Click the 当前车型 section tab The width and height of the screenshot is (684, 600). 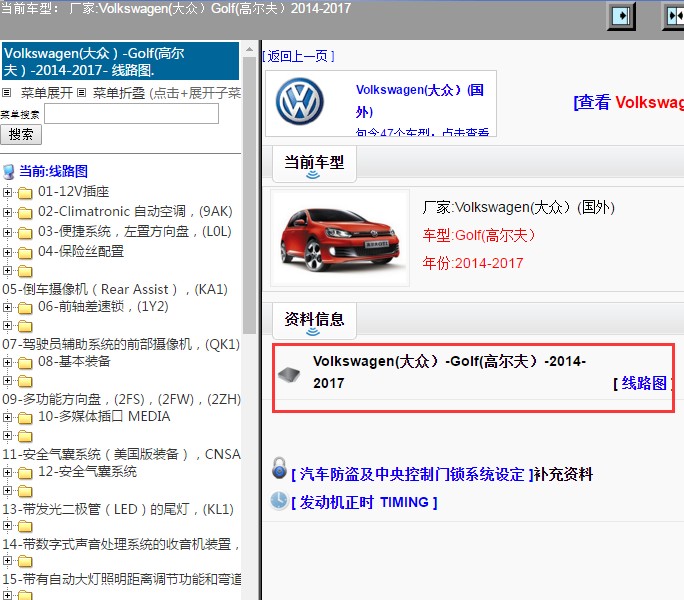[x=314, y=163]
